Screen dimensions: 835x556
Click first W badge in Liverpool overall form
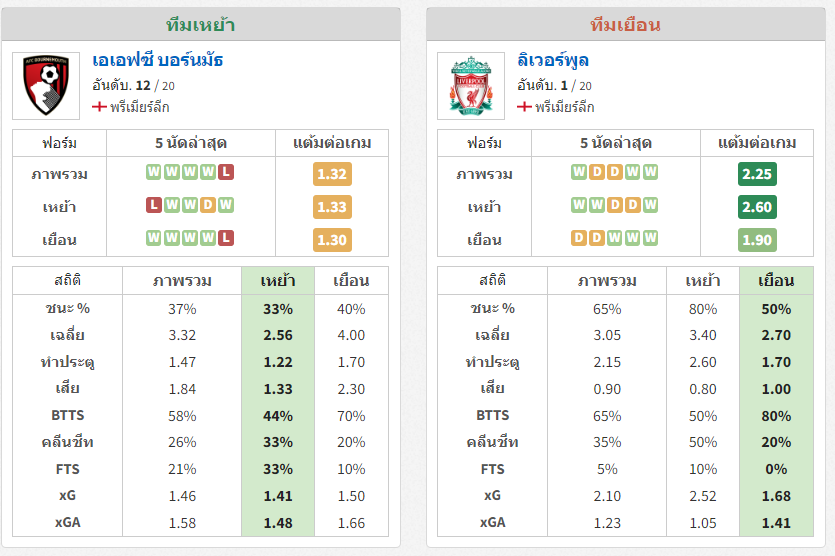click(579, 172)
